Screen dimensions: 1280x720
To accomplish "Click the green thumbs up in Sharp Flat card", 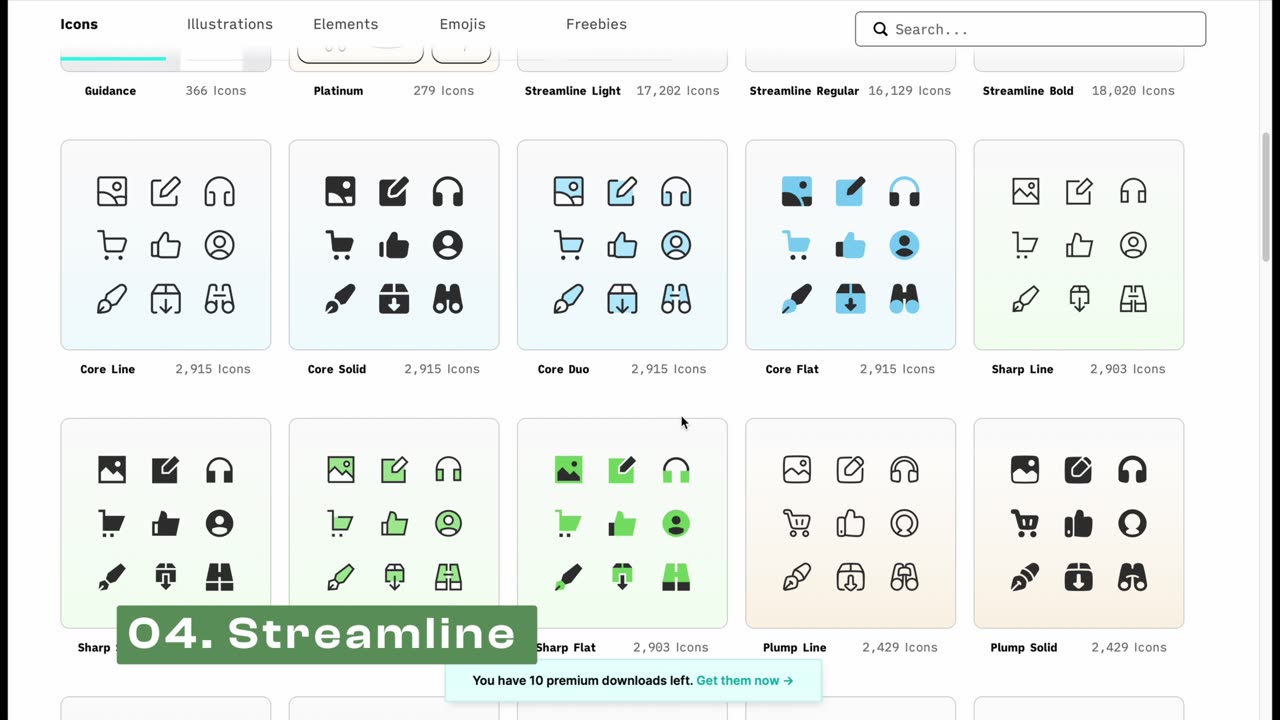I will click(622, 523).
